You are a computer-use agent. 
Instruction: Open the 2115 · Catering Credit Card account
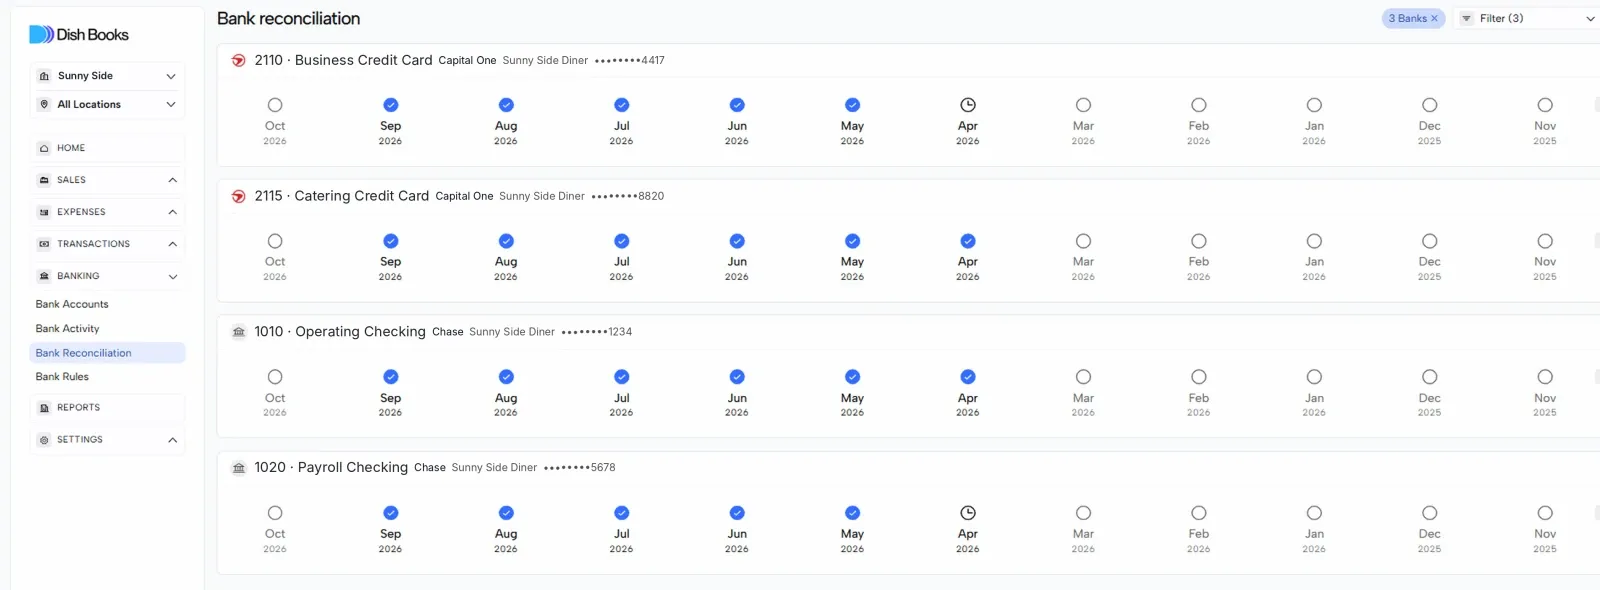pos(341,196)
